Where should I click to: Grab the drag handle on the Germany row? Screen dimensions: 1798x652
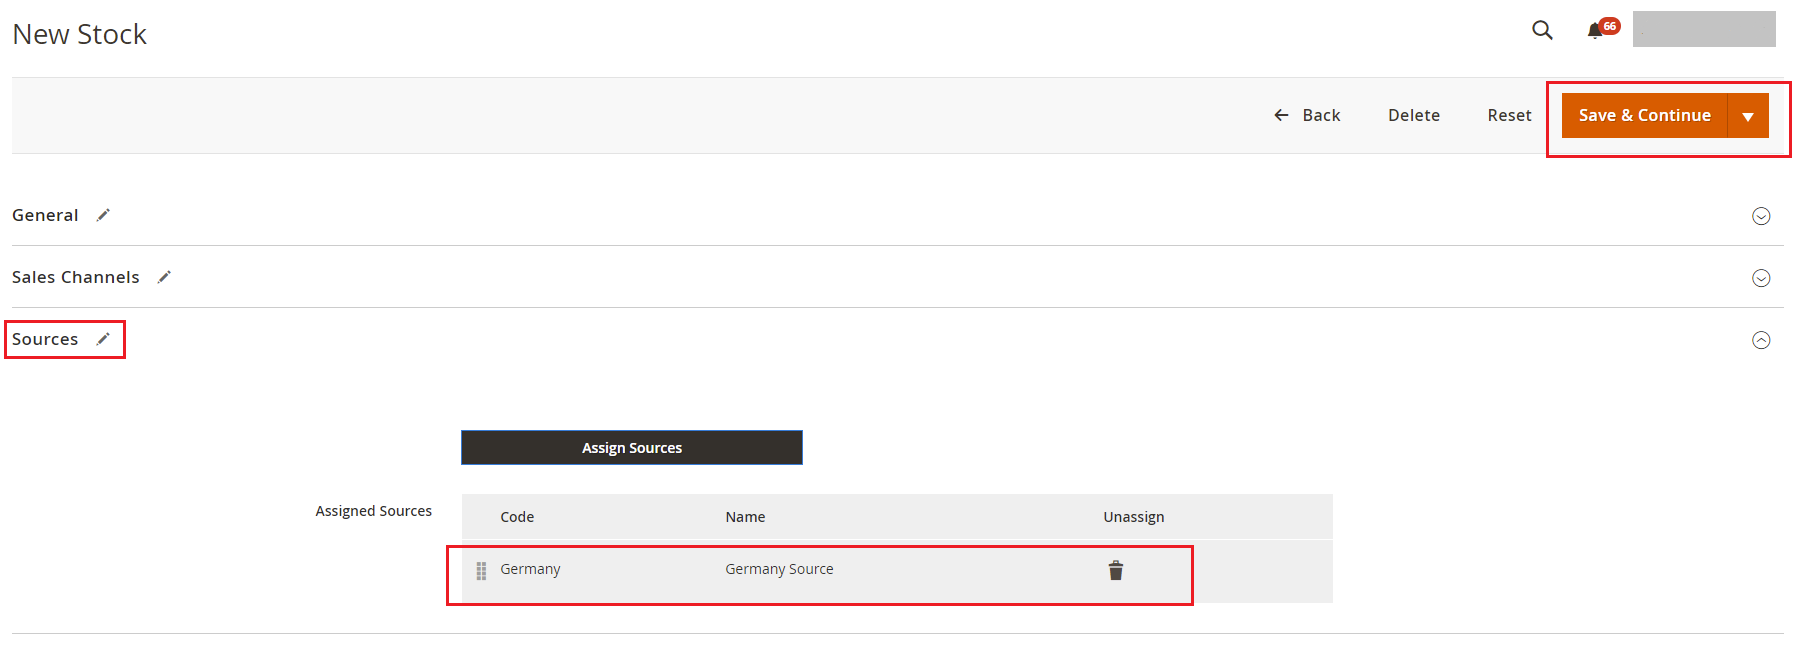tap(481, 570)
